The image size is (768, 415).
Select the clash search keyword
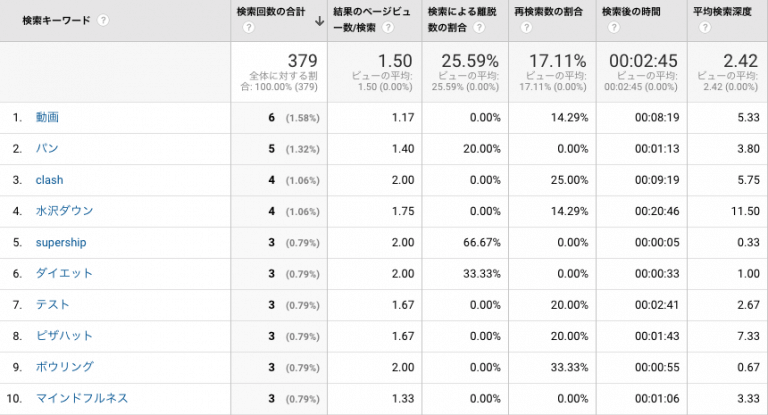49,180
